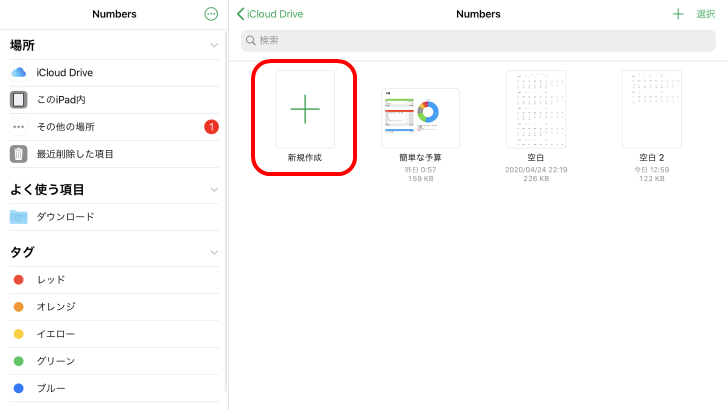Click the このiPad内 device icon
Viewport: 728px width, 410px height.
pos(19,99)
